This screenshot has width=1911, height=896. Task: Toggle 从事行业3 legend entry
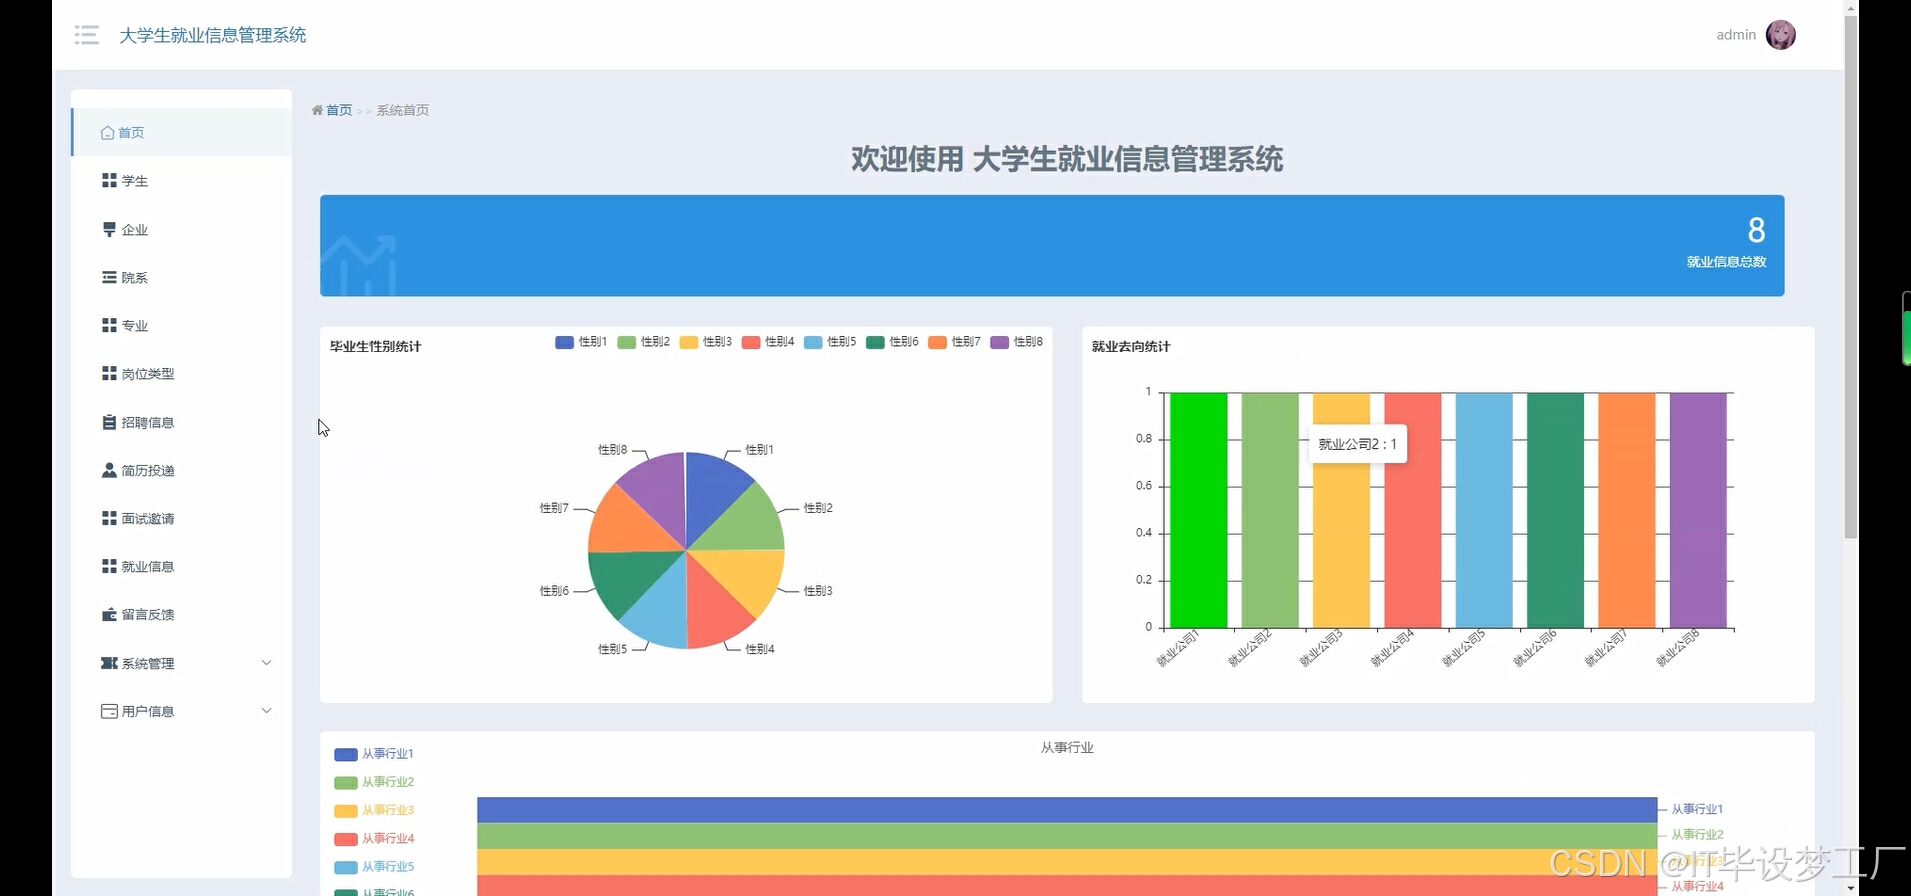(x=374, y=810)
